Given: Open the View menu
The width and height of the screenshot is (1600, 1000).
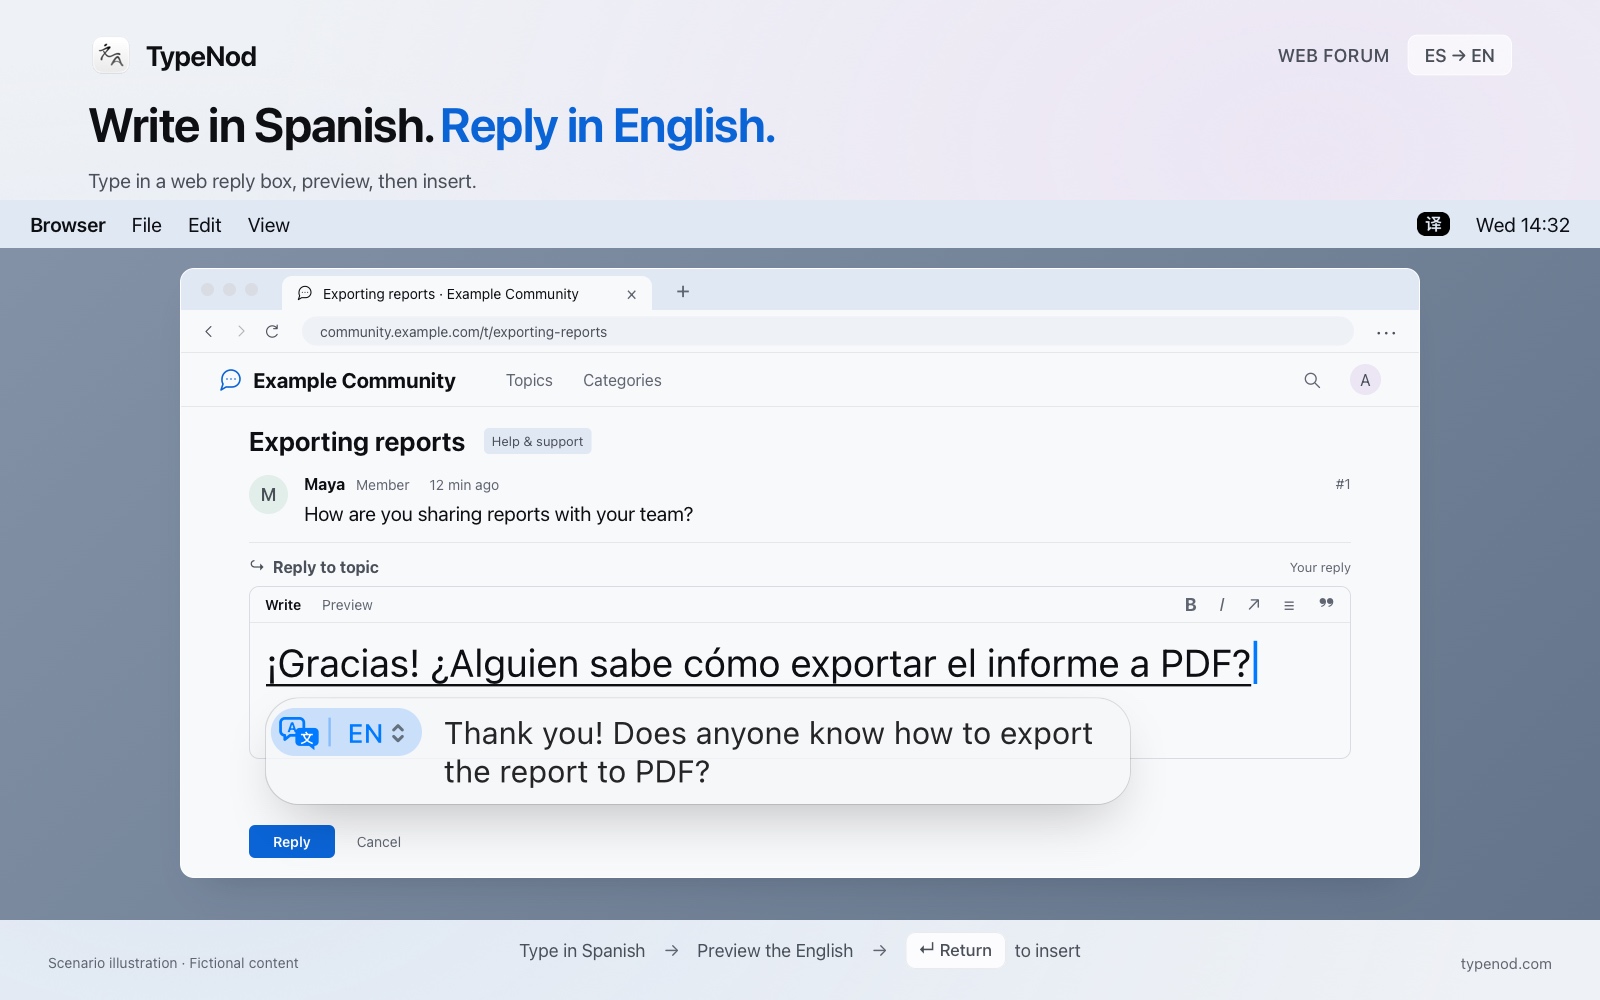Looking at the screenshot, I should point(269,225).
